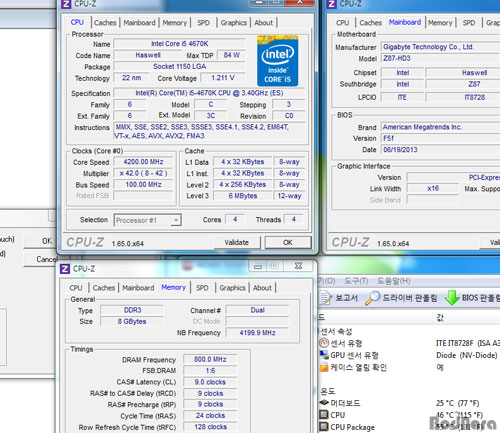The height and width of the screenshot is (433, 500).
Task: Click the Core Speed 4200.00 MHz field
Action: pos(143,162)
